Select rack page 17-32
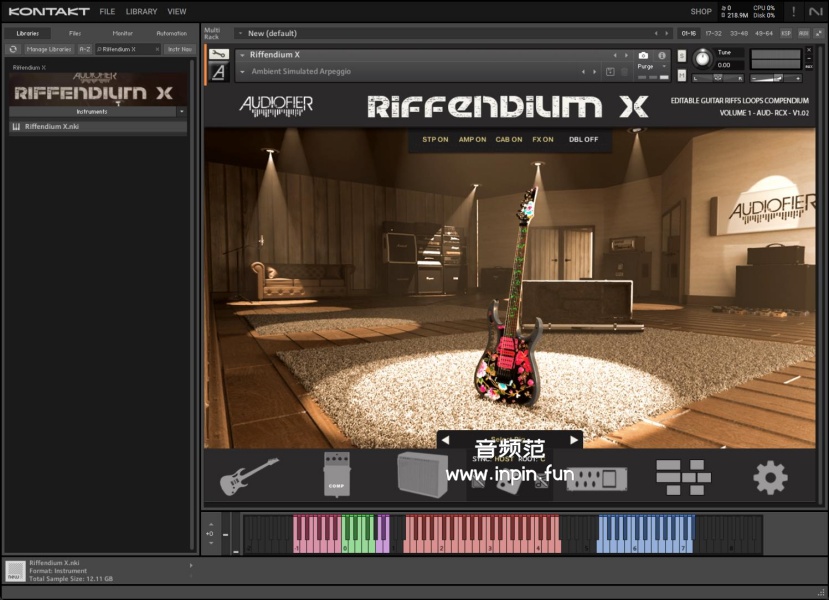 [713, 33]
